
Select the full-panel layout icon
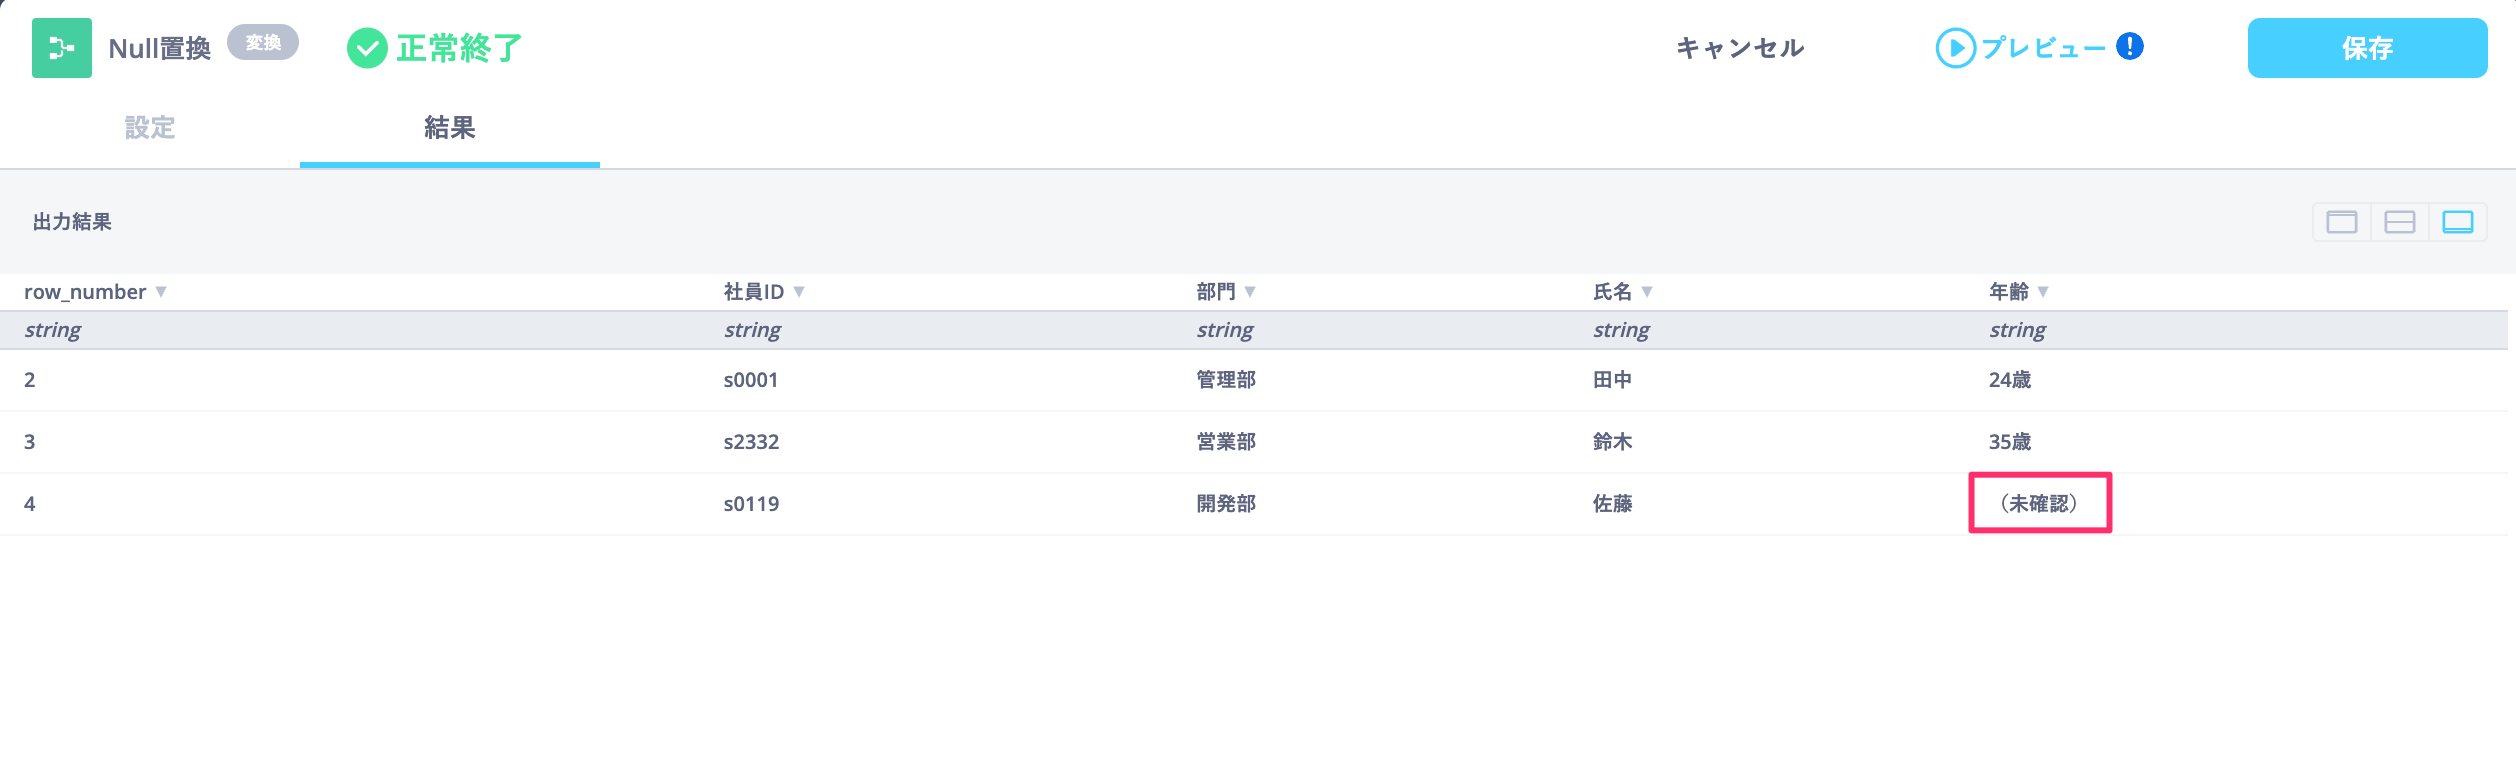(2342, 222)
